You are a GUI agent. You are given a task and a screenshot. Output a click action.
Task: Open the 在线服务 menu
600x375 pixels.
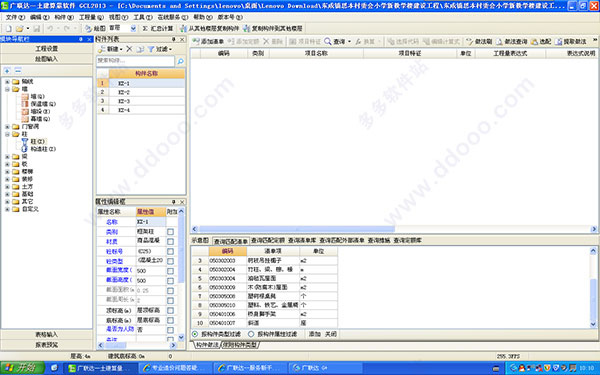coord(173,18)
